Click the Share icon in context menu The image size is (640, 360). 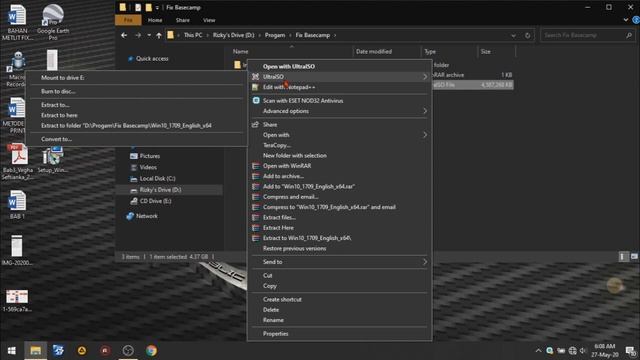click(256, 124)
